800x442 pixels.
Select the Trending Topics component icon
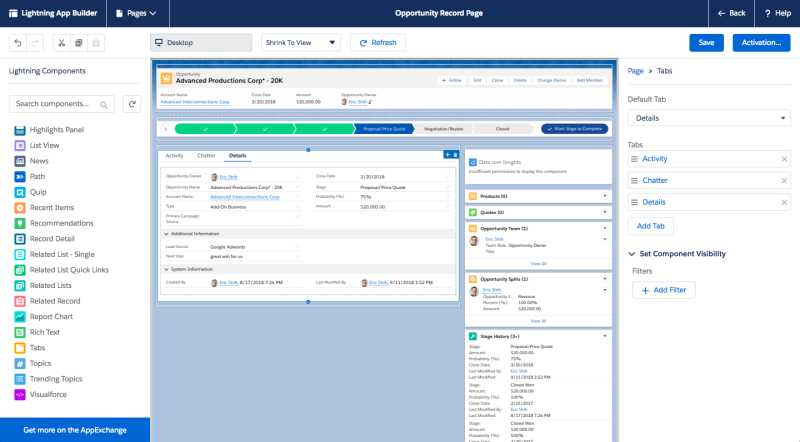(20, 379)
